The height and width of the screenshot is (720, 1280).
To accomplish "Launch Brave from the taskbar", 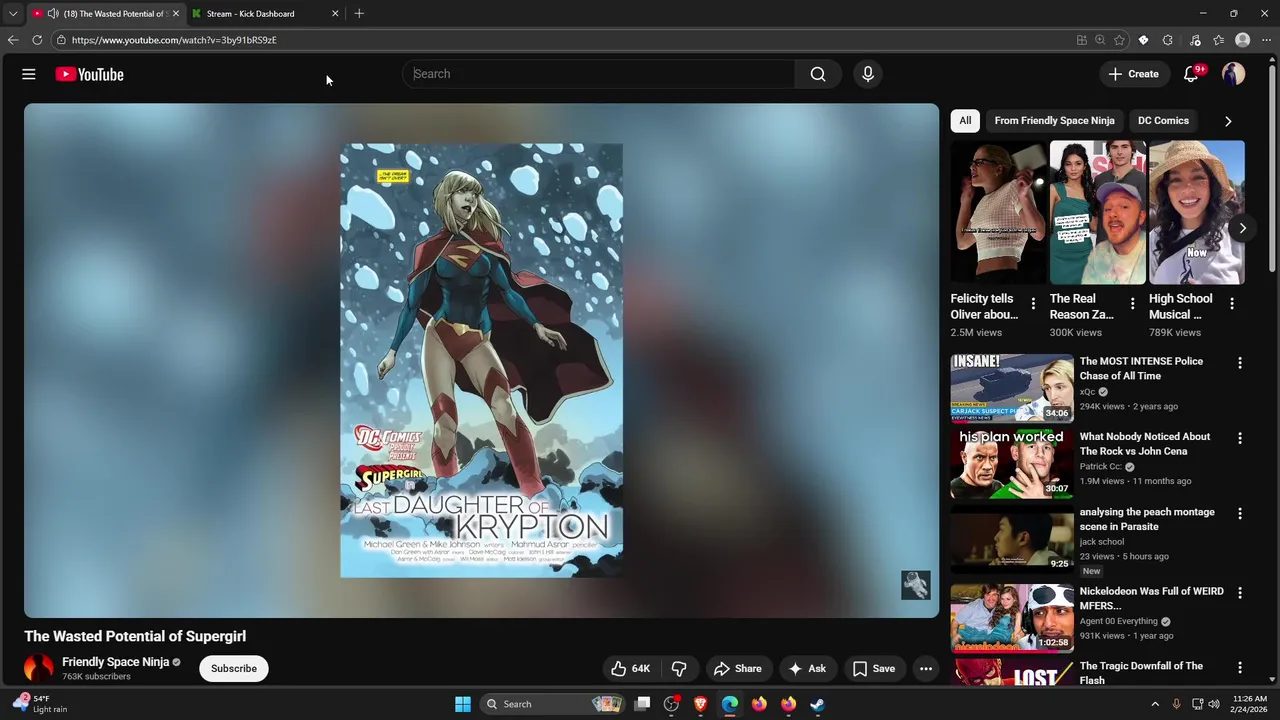I will [x=701, y=704].
